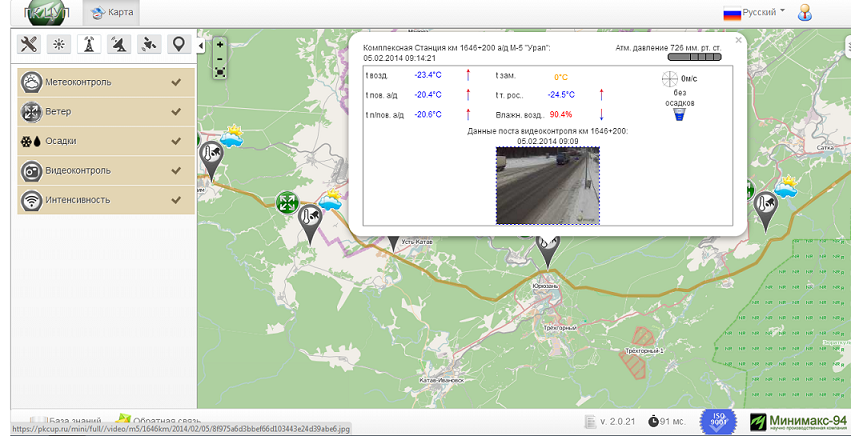The image size is (851, 436).
Task: Toggle the Ветер layer checkmark
Action: [176, 111]
